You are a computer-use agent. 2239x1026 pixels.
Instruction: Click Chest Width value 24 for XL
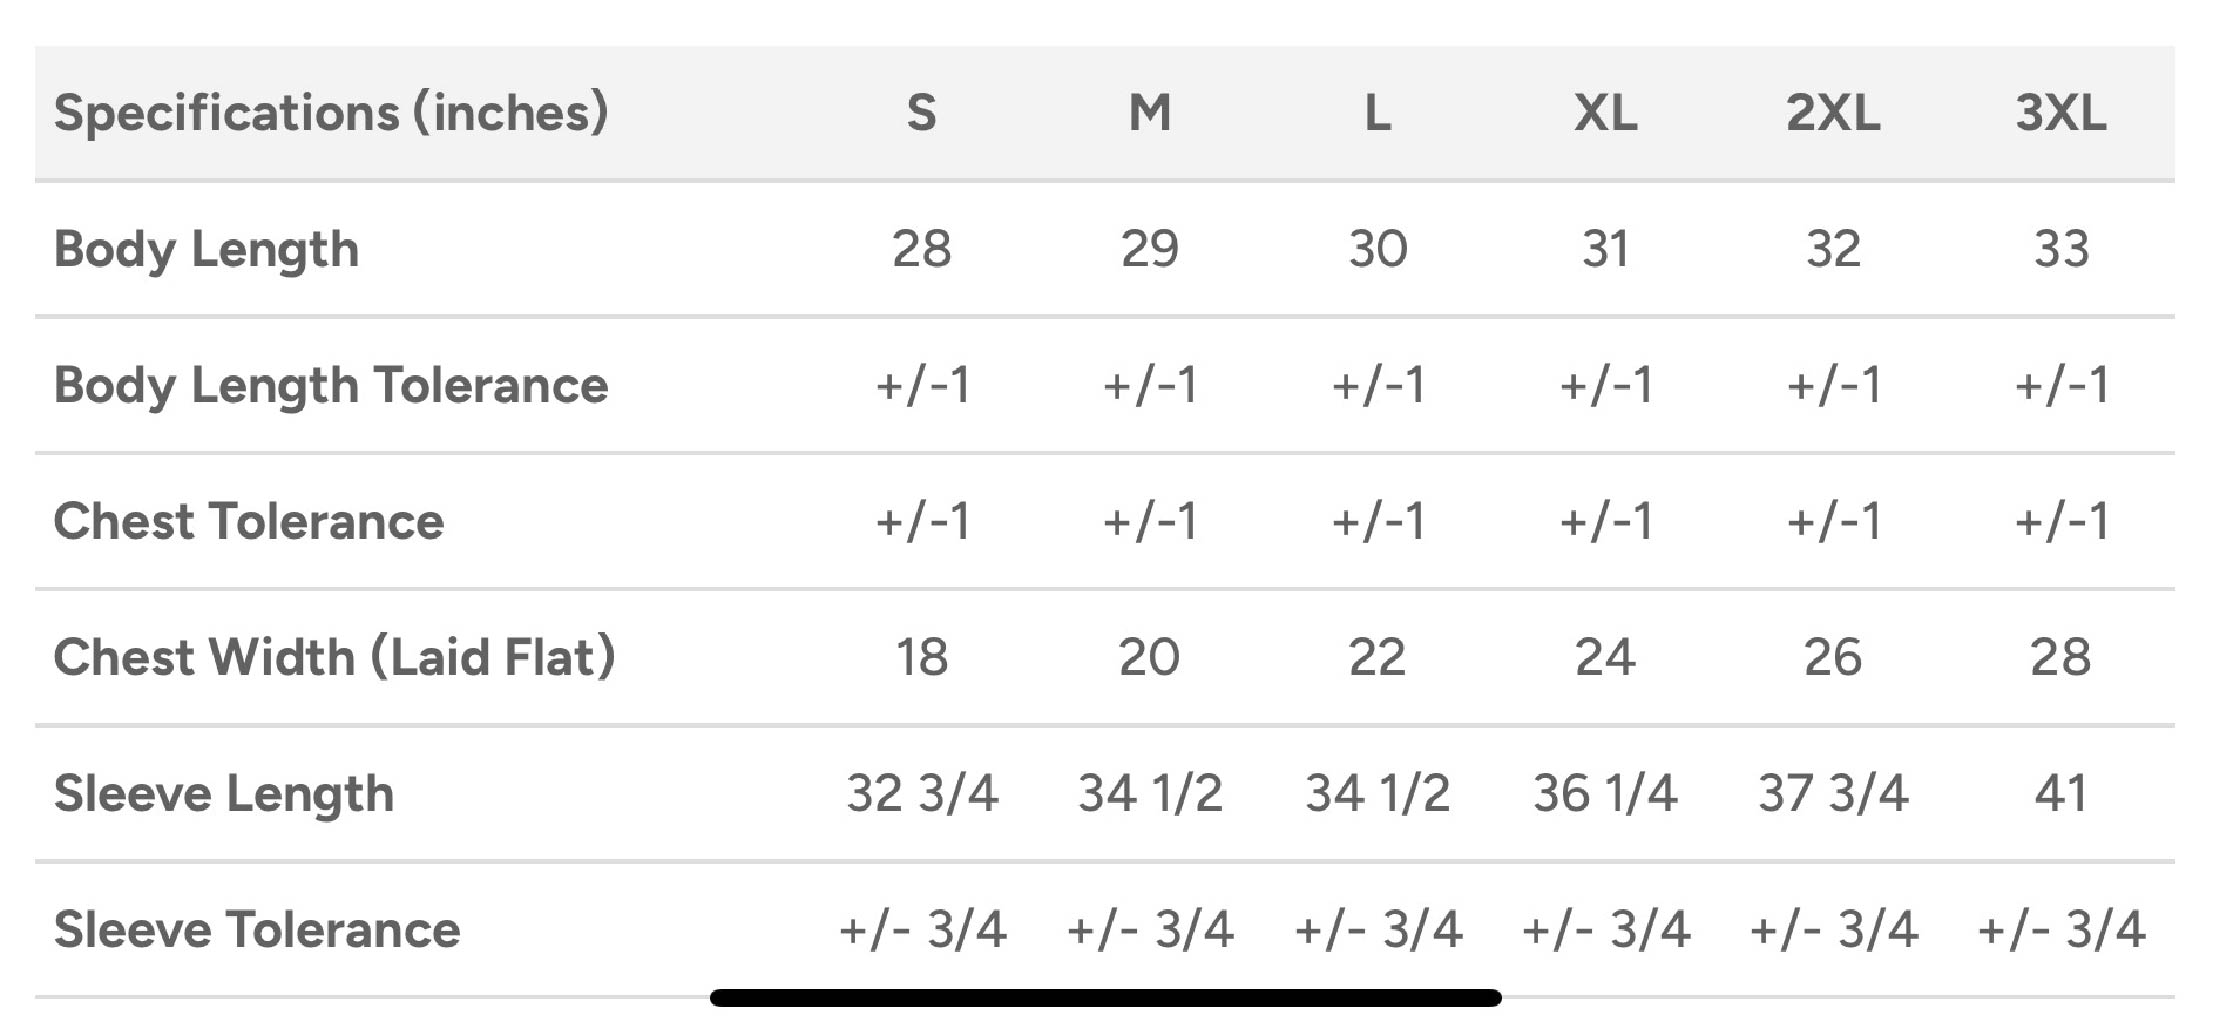pos(1605,657)
